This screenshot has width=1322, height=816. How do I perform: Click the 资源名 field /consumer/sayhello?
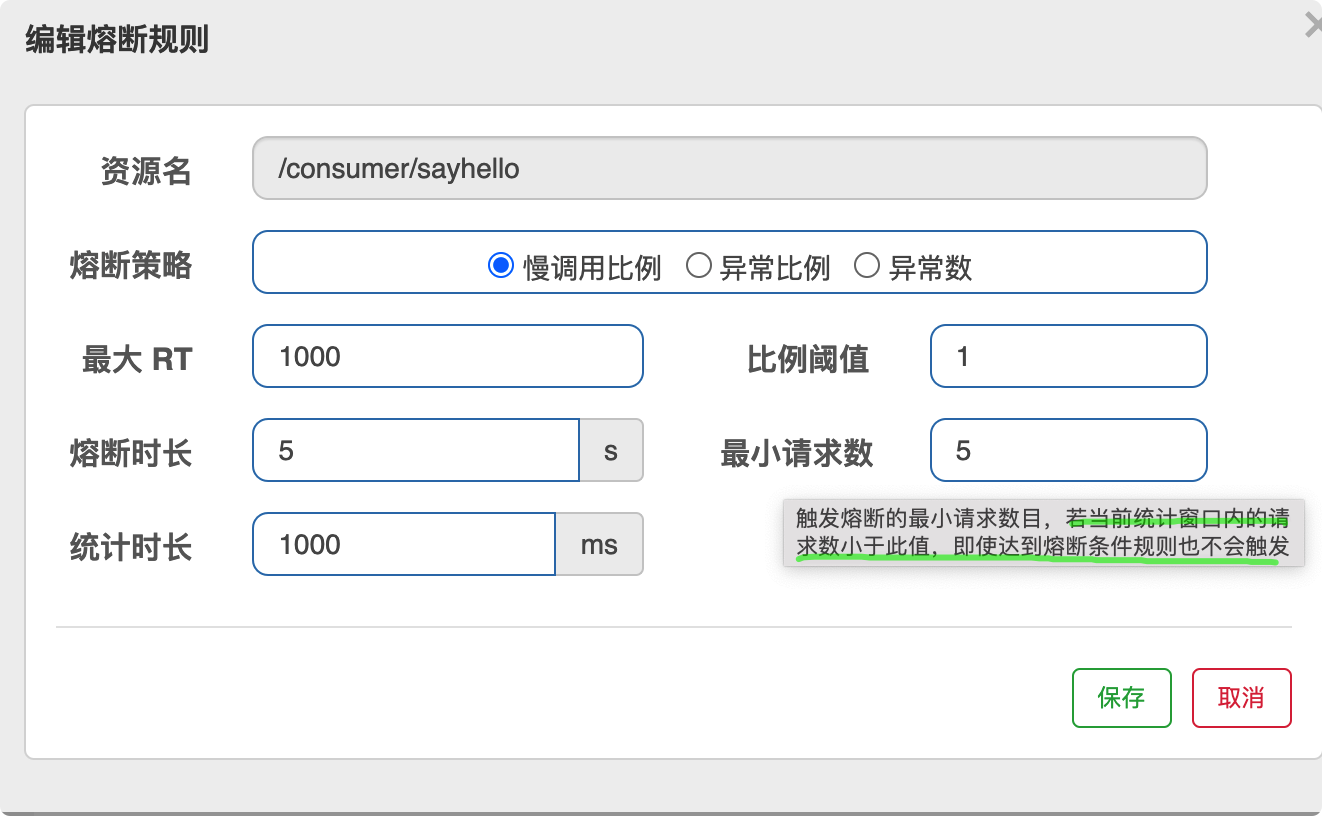[730, 168]
